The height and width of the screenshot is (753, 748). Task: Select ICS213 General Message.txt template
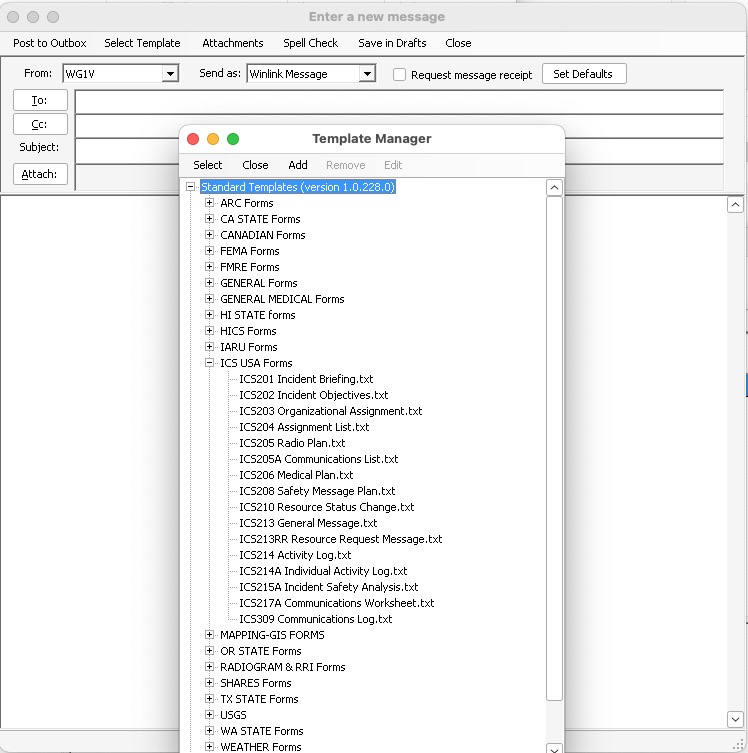[308, 523]
